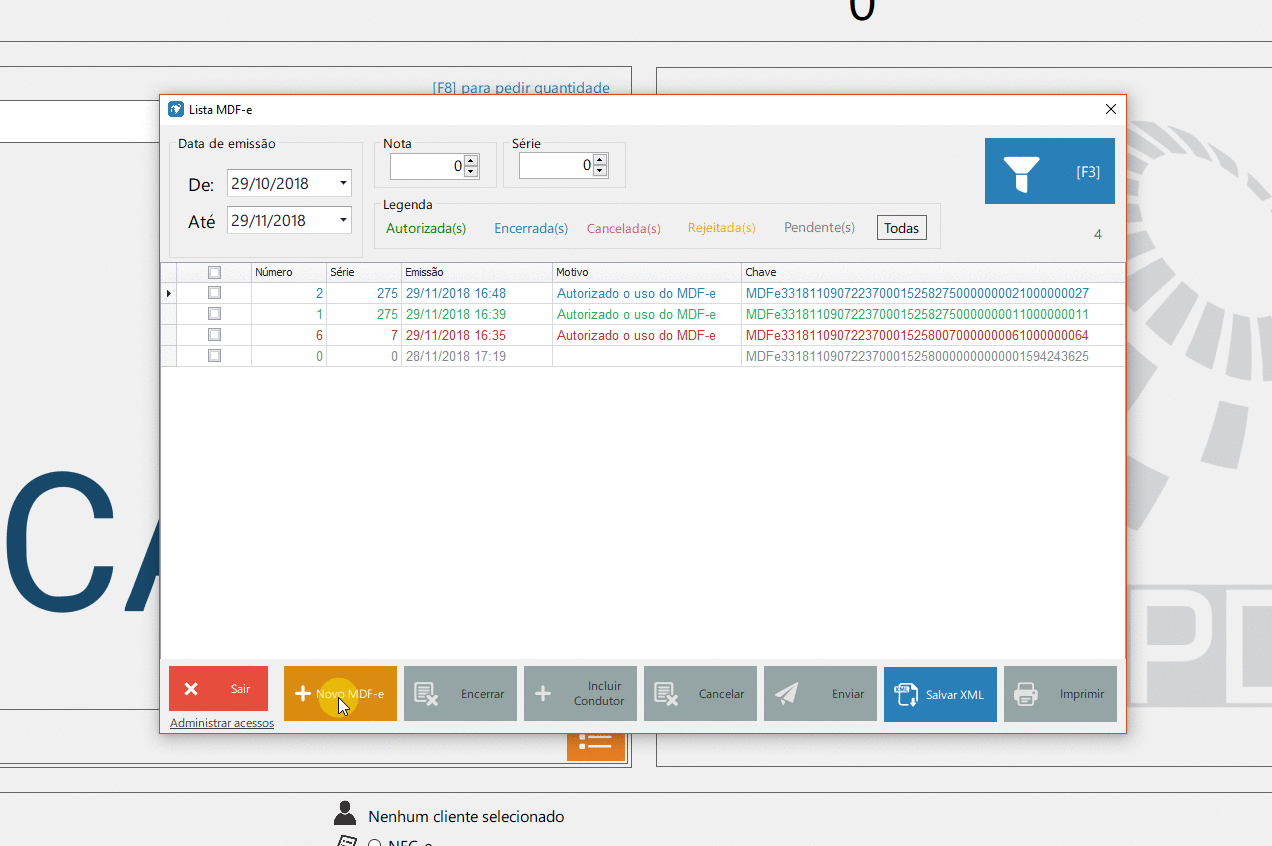Image resolution: width=1272 pixels, height=846 pixels.
Task: Click the Imprimir printer button
Action: [x=1060, y=693]
